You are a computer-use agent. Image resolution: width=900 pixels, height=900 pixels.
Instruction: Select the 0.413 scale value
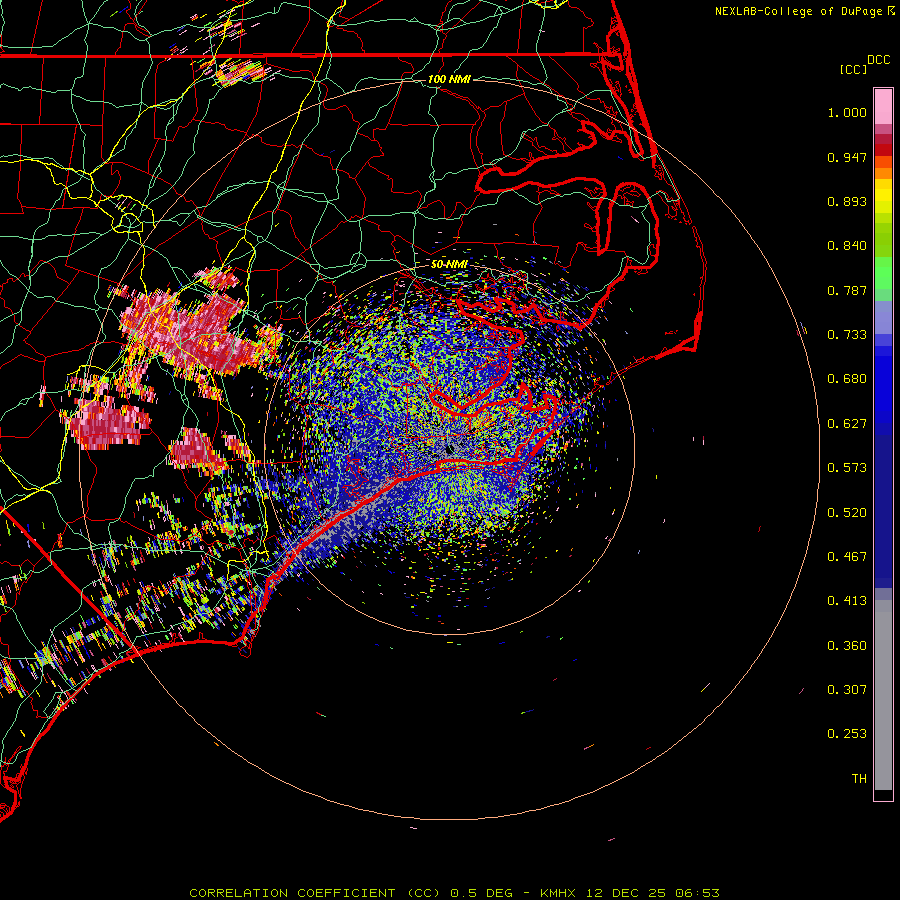point(847,601)
